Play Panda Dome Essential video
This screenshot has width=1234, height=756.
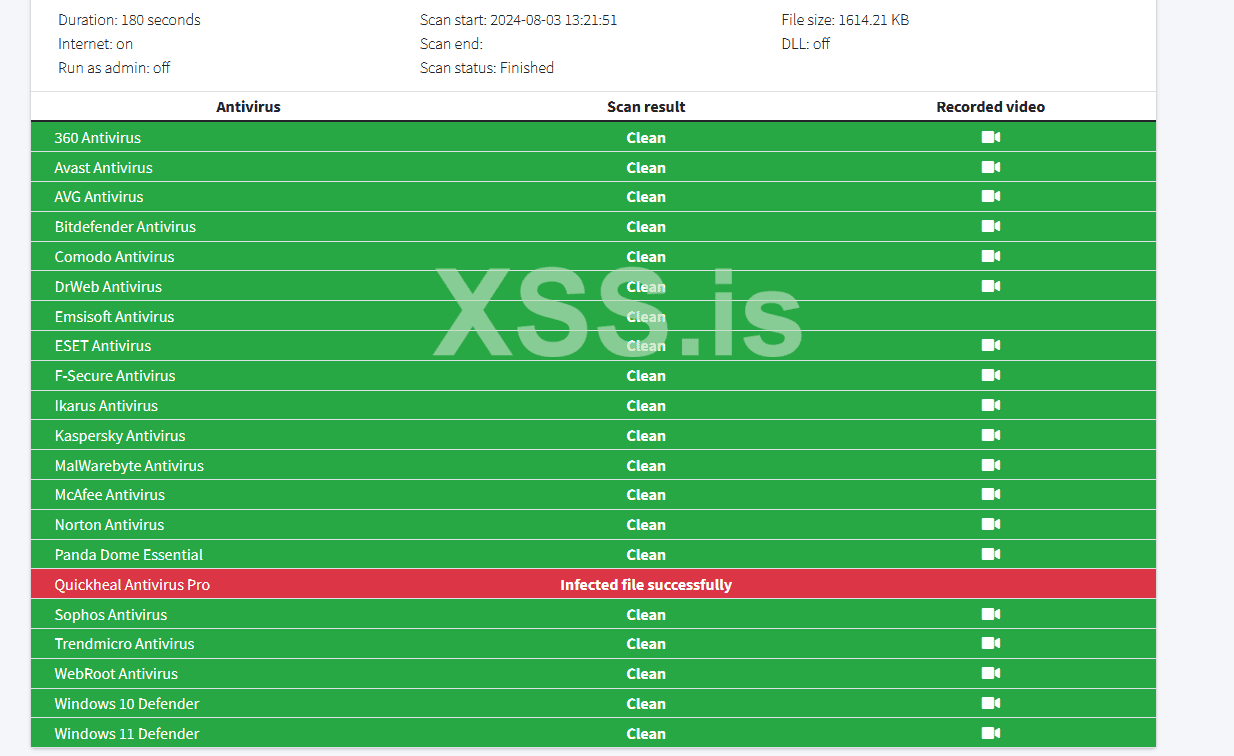coord(990,555)
